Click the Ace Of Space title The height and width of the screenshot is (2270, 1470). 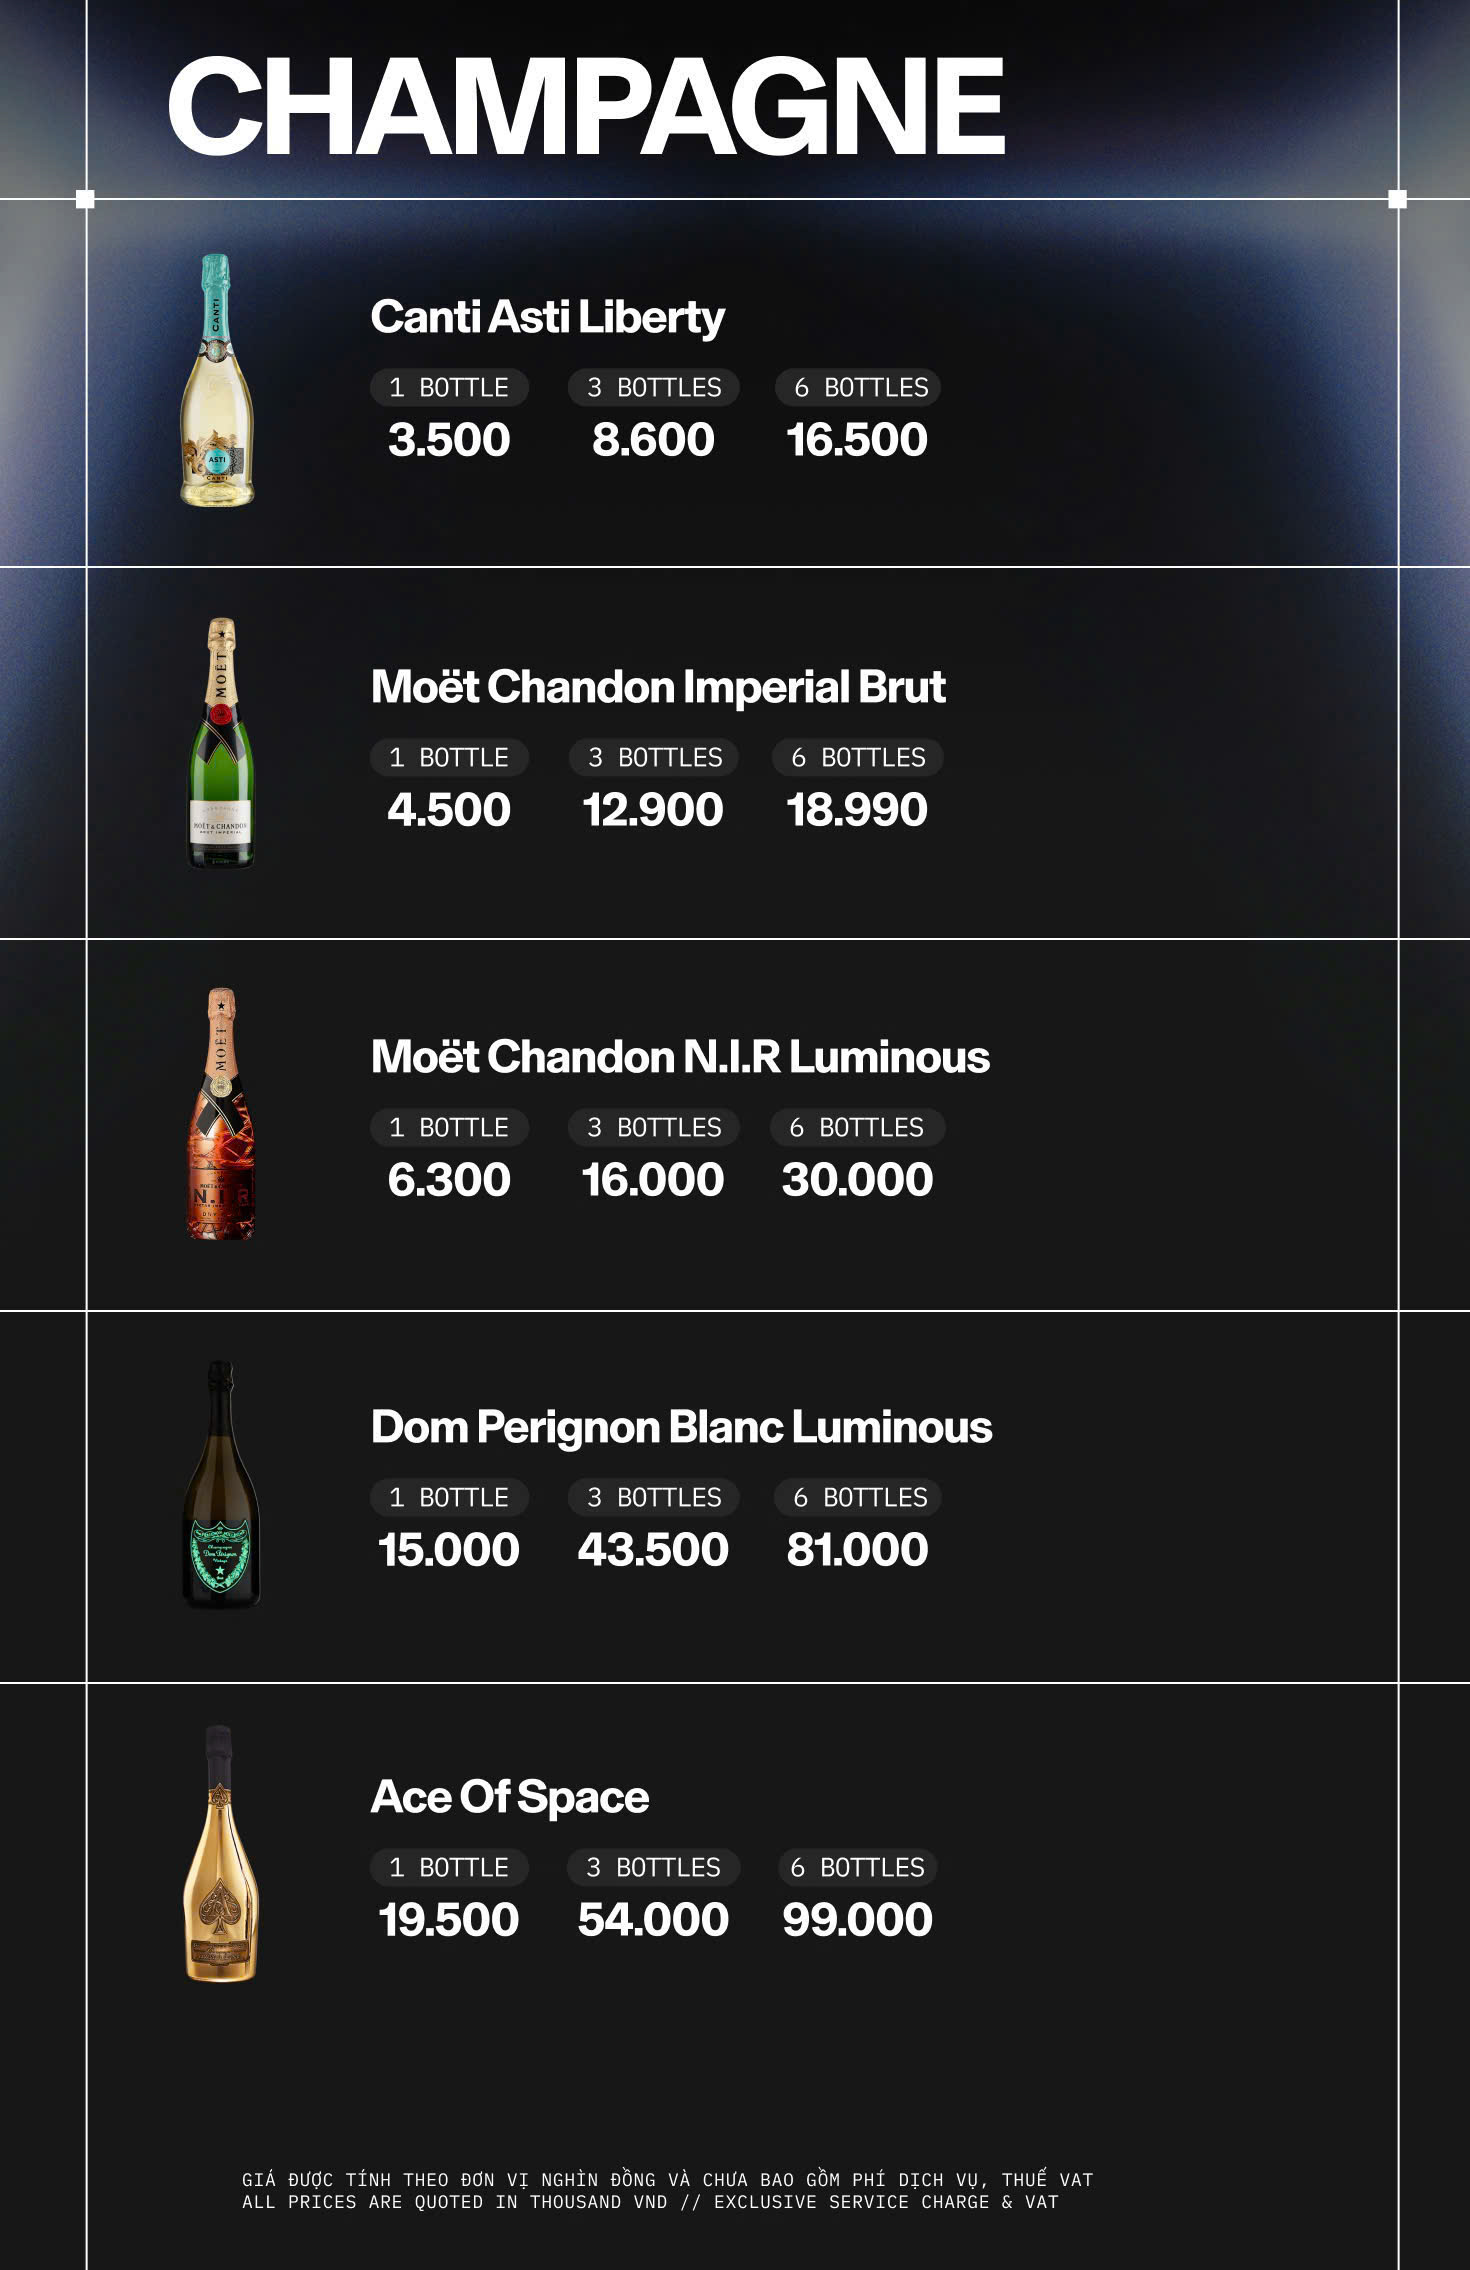coord(510,1797)
